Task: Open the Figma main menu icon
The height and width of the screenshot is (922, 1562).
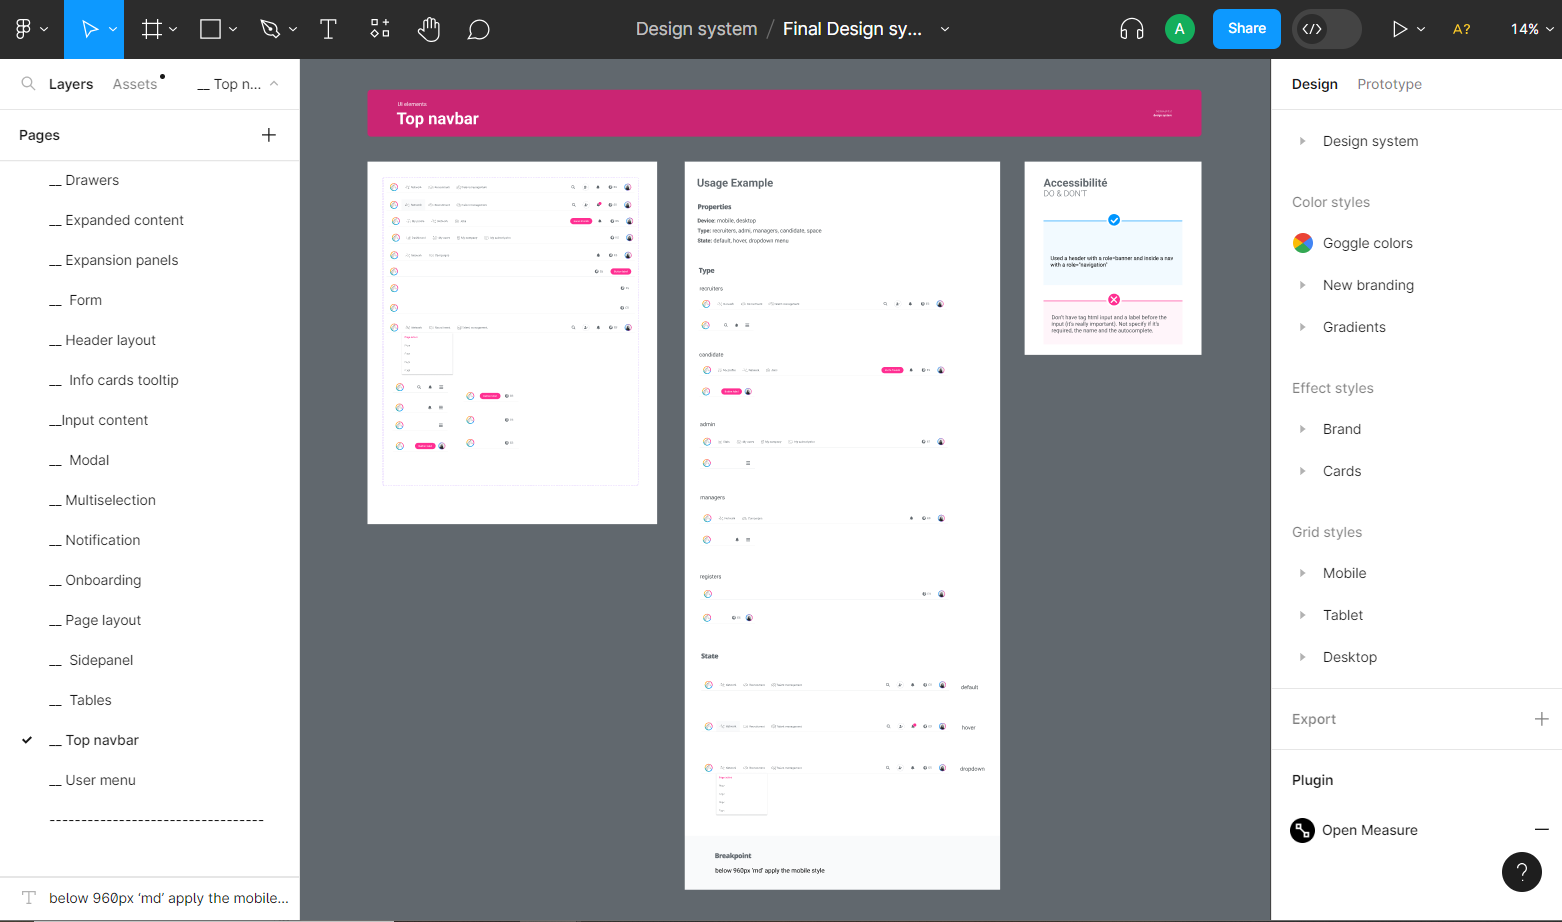Action: [x=23, y=29]
